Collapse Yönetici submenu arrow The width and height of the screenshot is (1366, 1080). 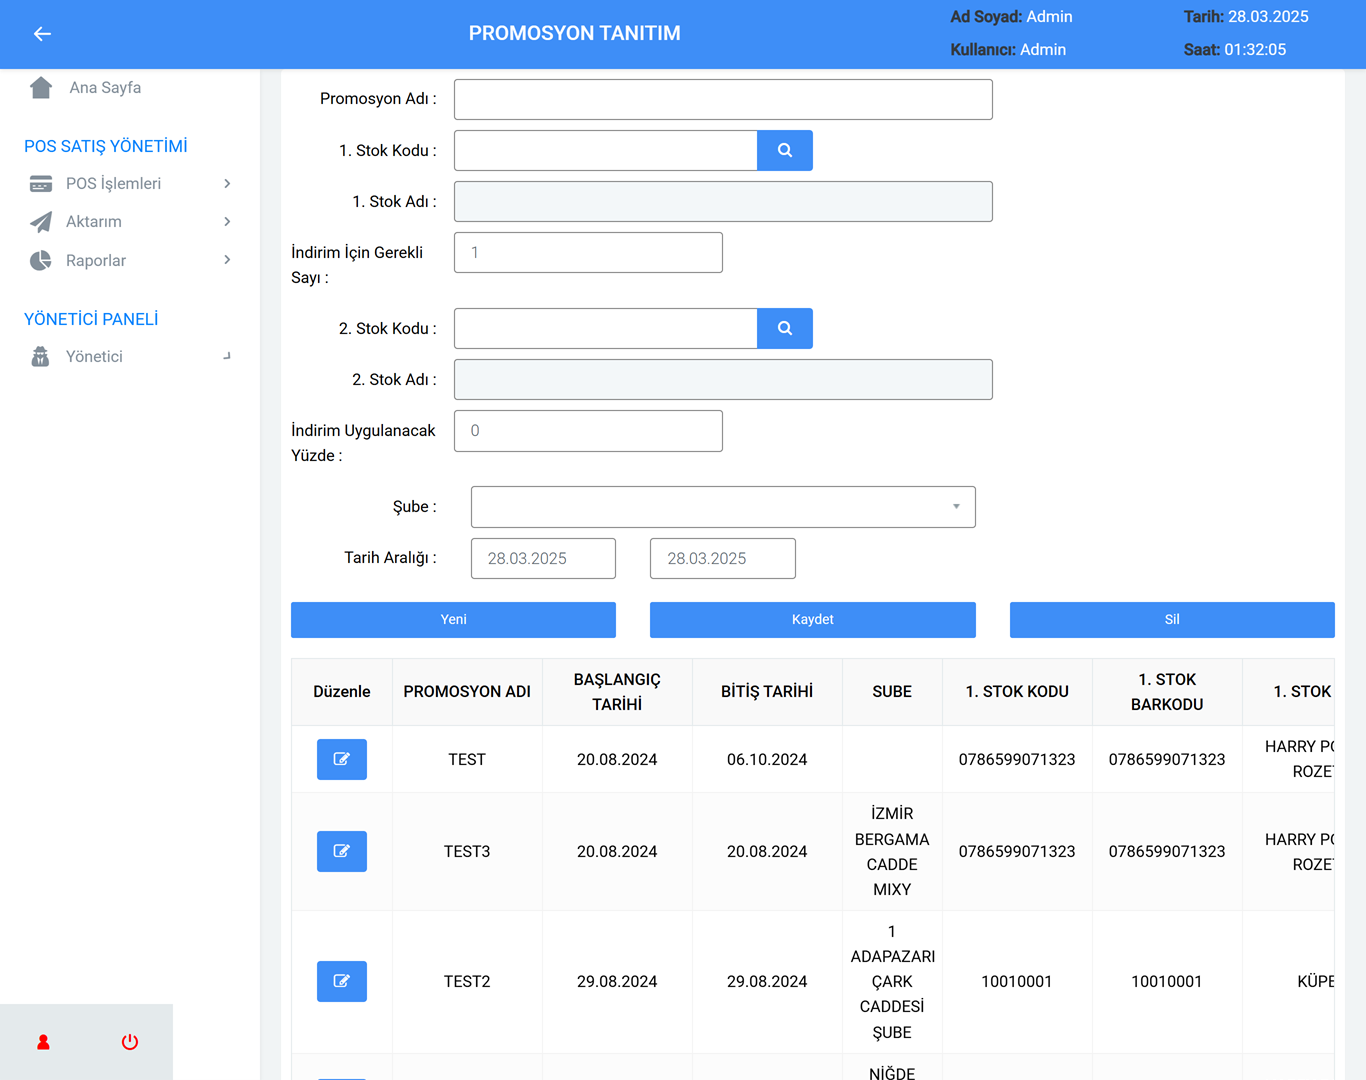click(227, 356)
